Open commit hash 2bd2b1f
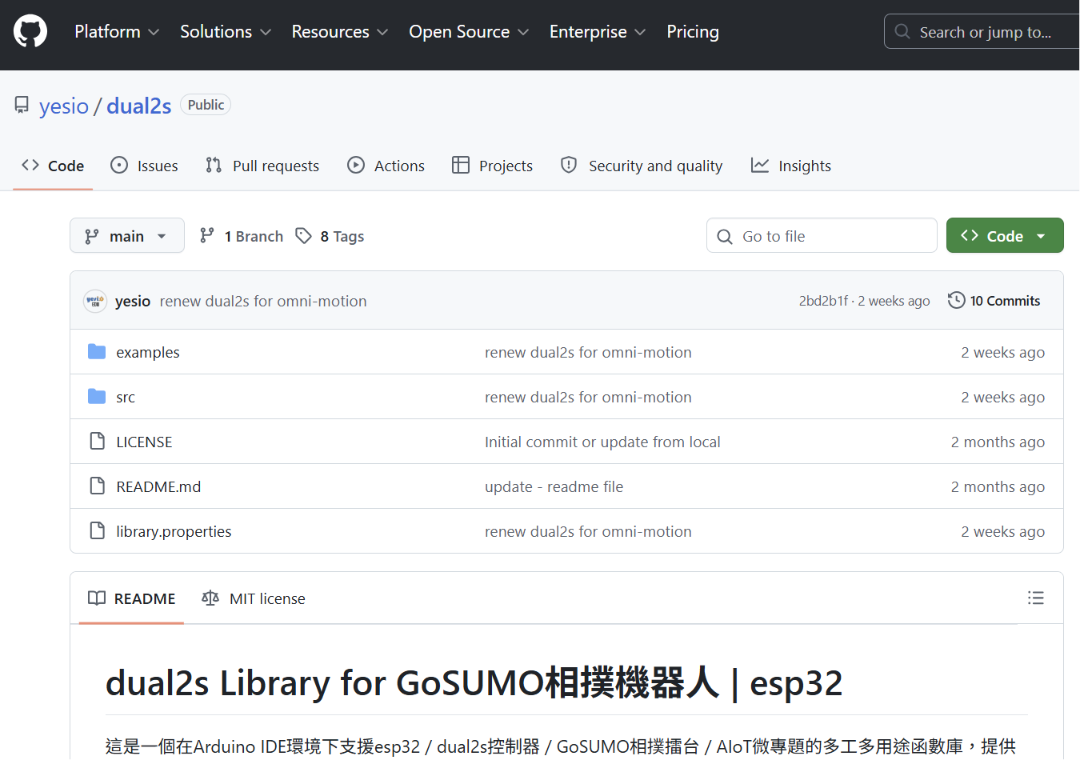 tap(823, 301)
